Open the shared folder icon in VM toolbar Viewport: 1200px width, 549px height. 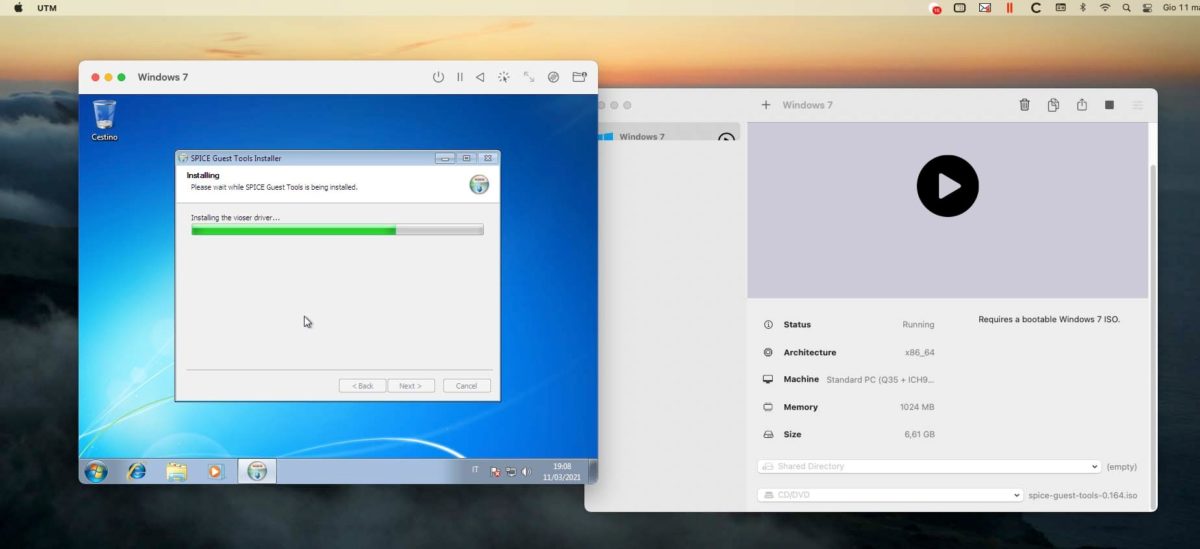point(579,77)
